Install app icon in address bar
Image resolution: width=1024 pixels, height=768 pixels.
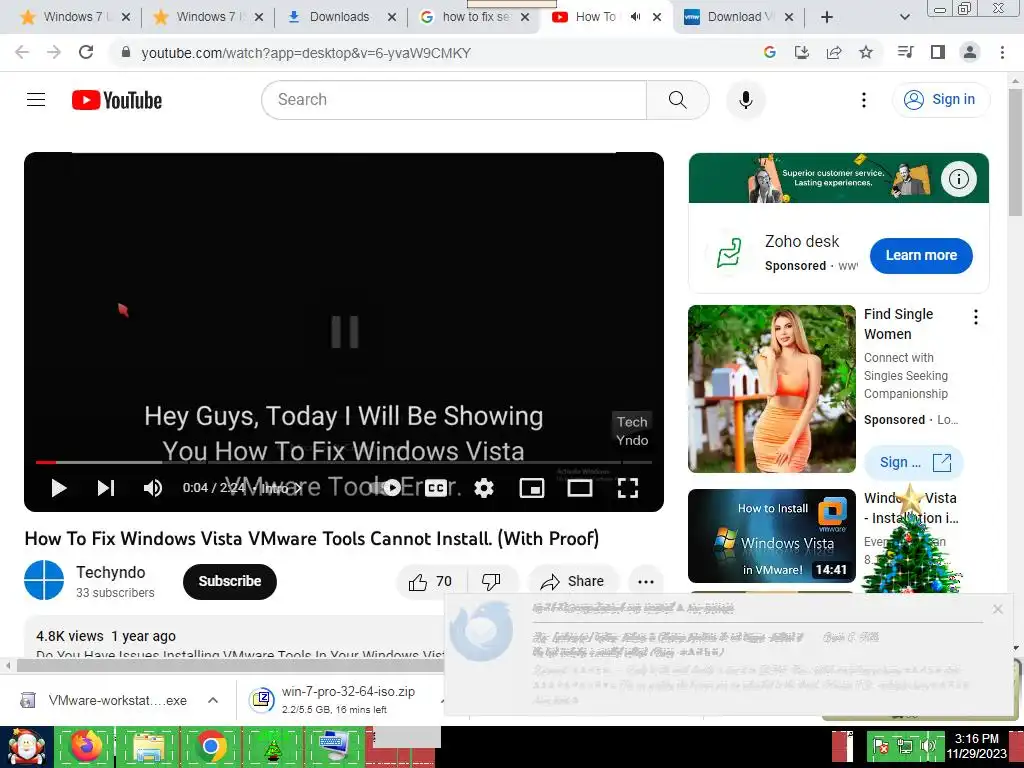(x=802, y=52)
